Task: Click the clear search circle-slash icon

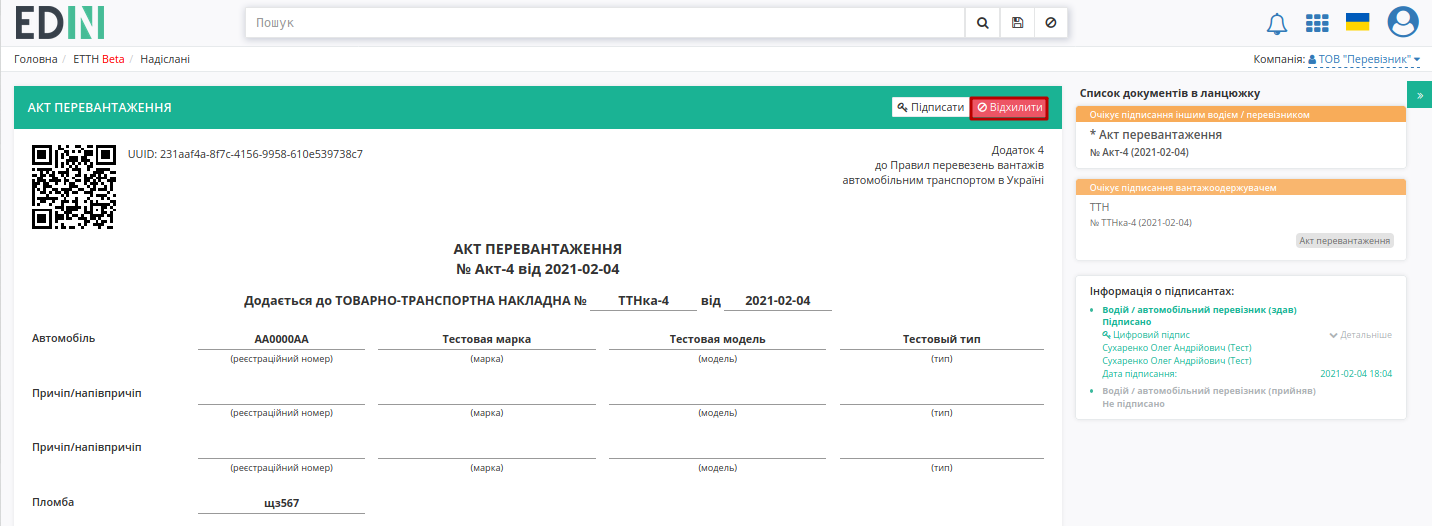Action: tap(1050, 22)
